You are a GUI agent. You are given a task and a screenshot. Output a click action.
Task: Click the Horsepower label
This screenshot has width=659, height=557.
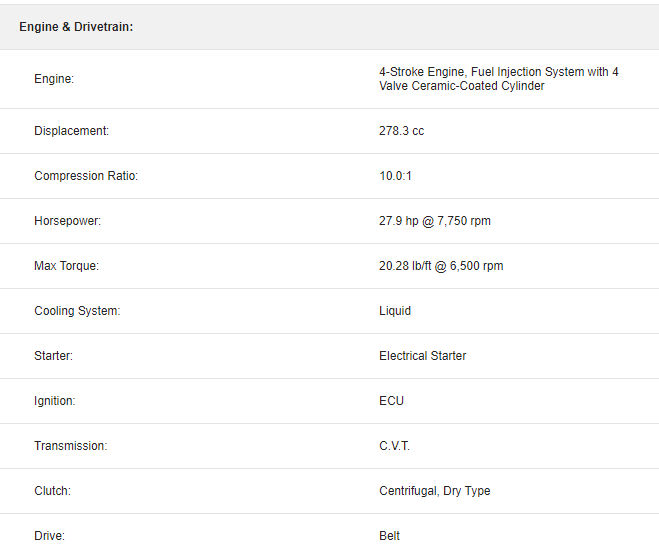pos(67,221)
